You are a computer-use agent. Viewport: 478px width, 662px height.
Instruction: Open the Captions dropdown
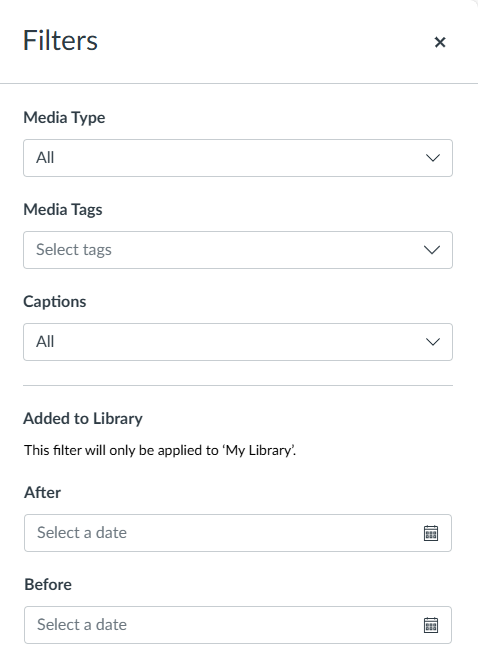click(238, 342)
